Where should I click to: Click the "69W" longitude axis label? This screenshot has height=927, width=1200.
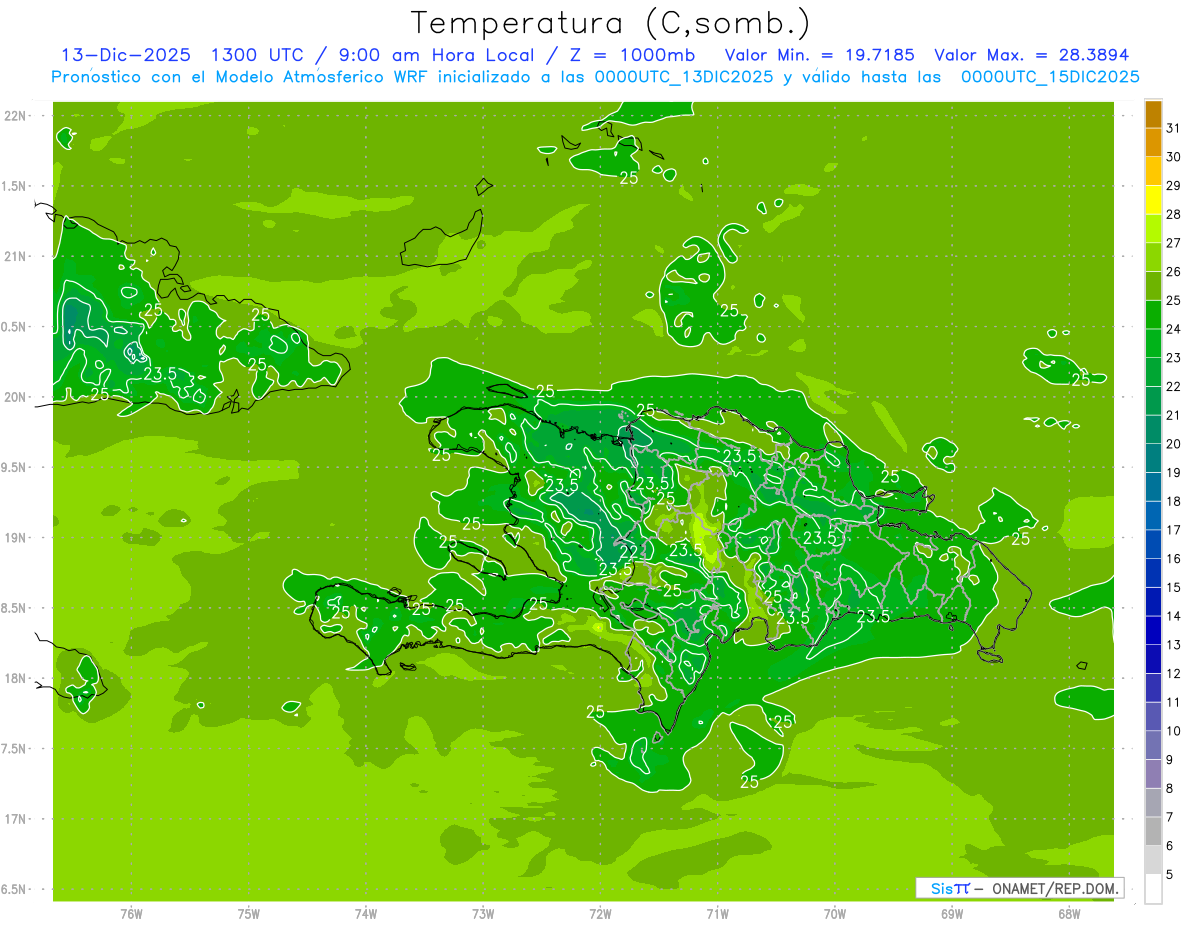point(951,913)
